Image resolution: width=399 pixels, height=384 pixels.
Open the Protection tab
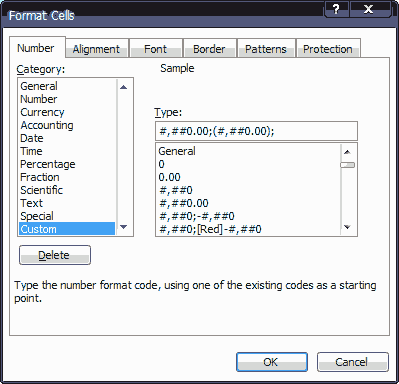[x=328, y=49]
